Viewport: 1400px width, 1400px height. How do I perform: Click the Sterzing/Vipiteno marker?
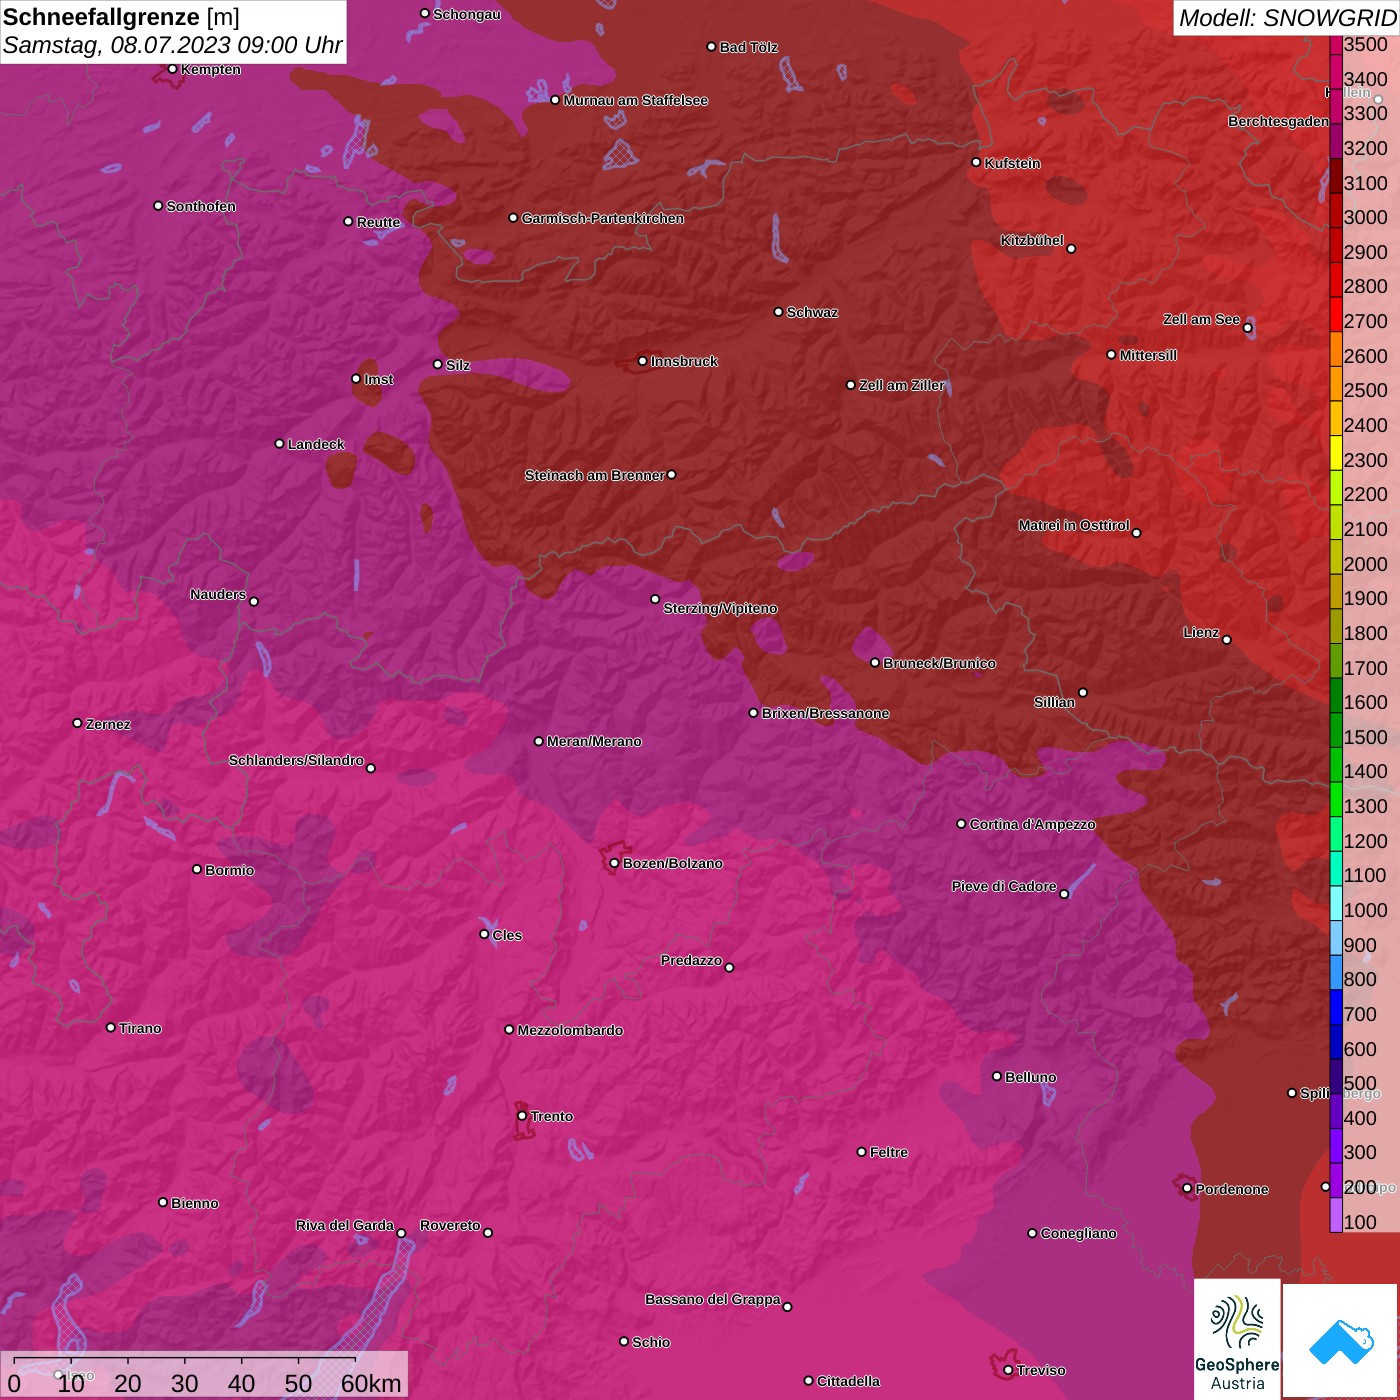point(655,599)
